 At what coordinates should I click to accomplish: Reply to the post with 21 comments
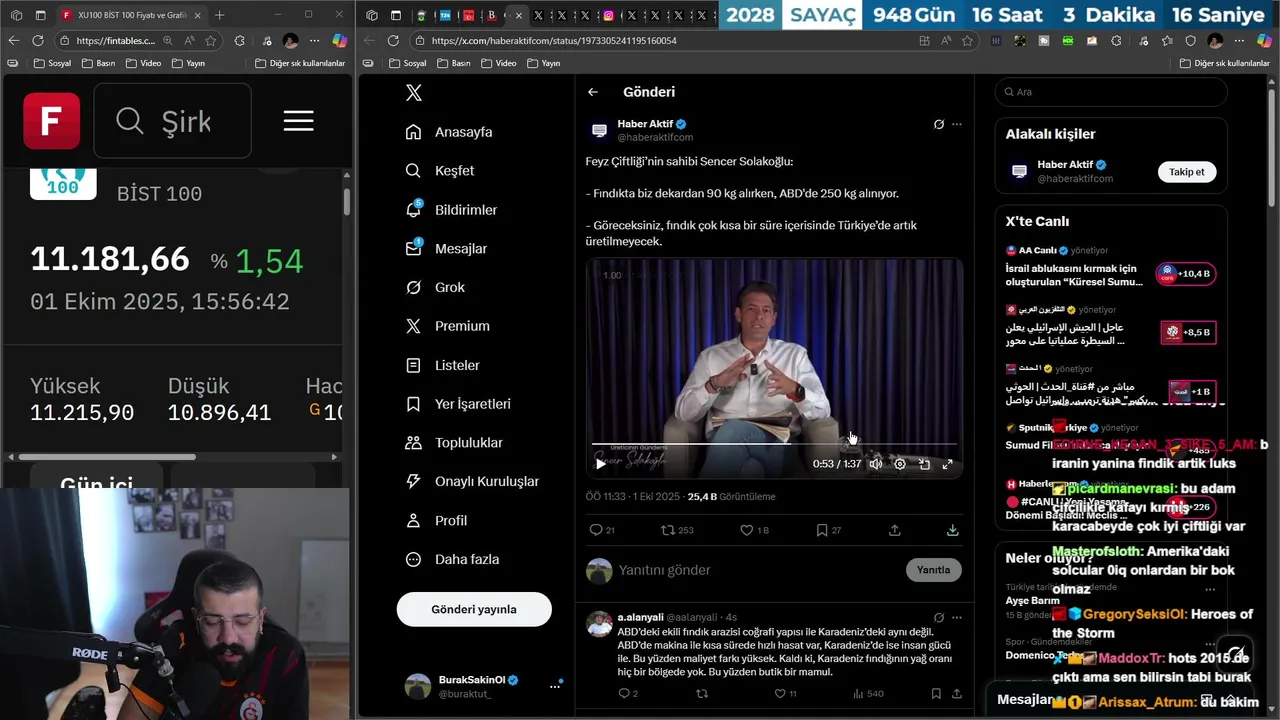click(x=602, y=530)
